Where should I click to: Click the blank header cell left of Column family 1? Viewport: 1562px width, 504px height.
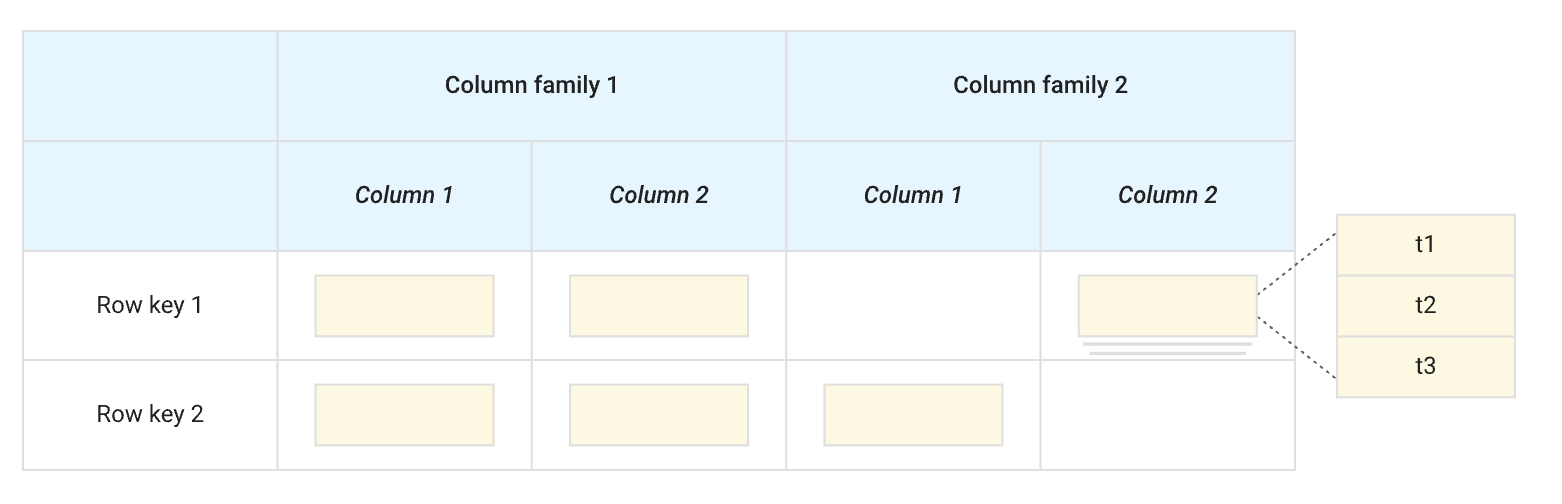pyautogui.click(x=150, y=85)
